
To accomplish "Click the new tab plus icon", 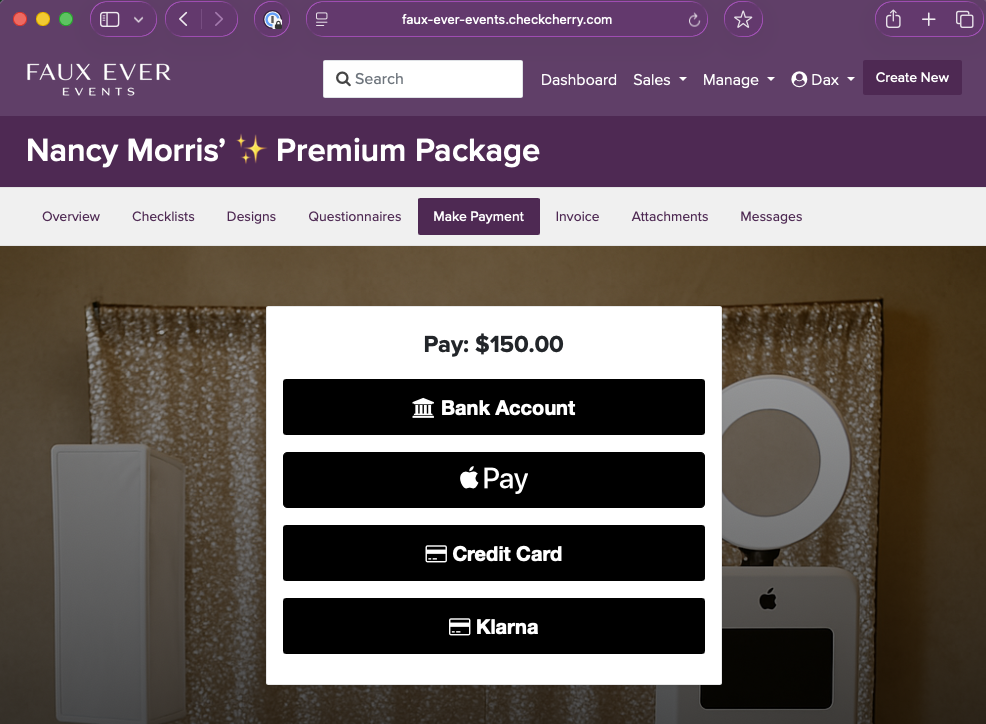I will pos(928,19).
